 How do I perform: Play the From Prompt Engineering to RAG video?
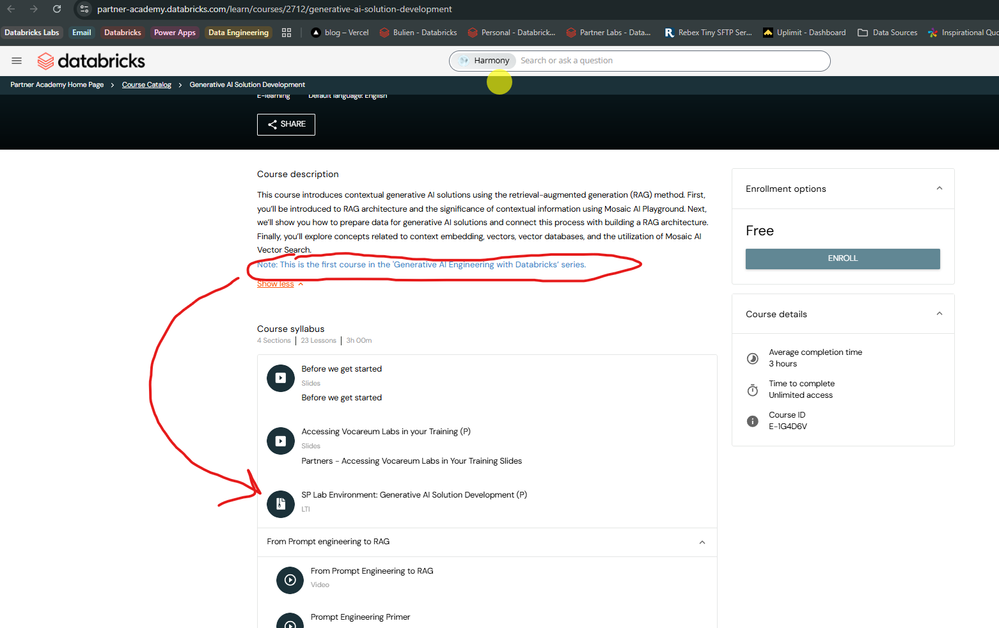(x=290, y=580)
